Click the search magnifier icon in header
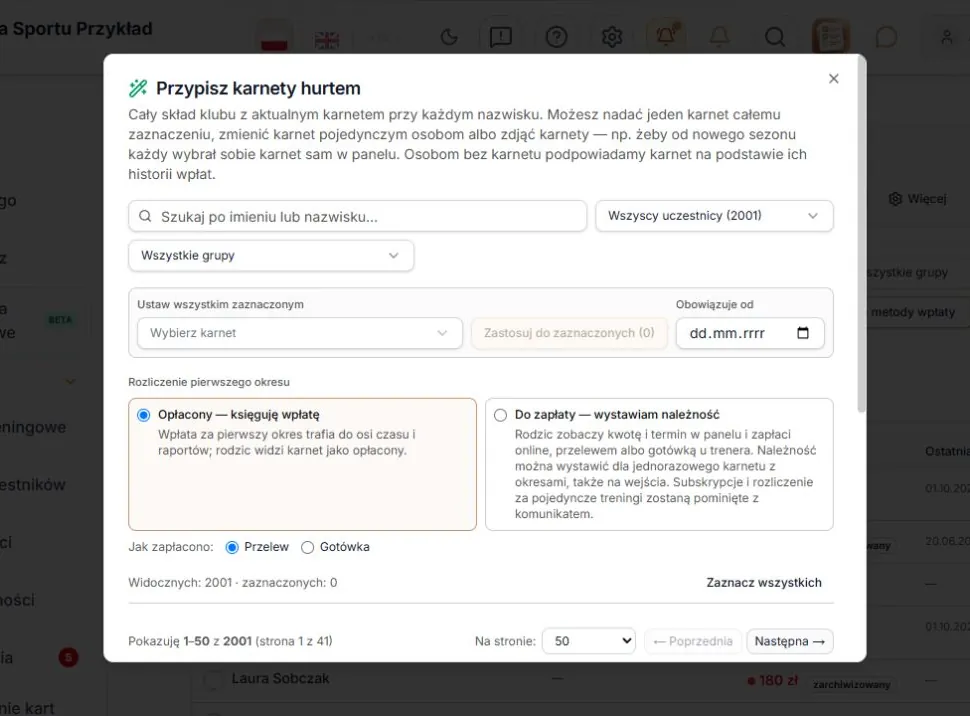Screen dimensions: 970x716 (x=775, y=37)
